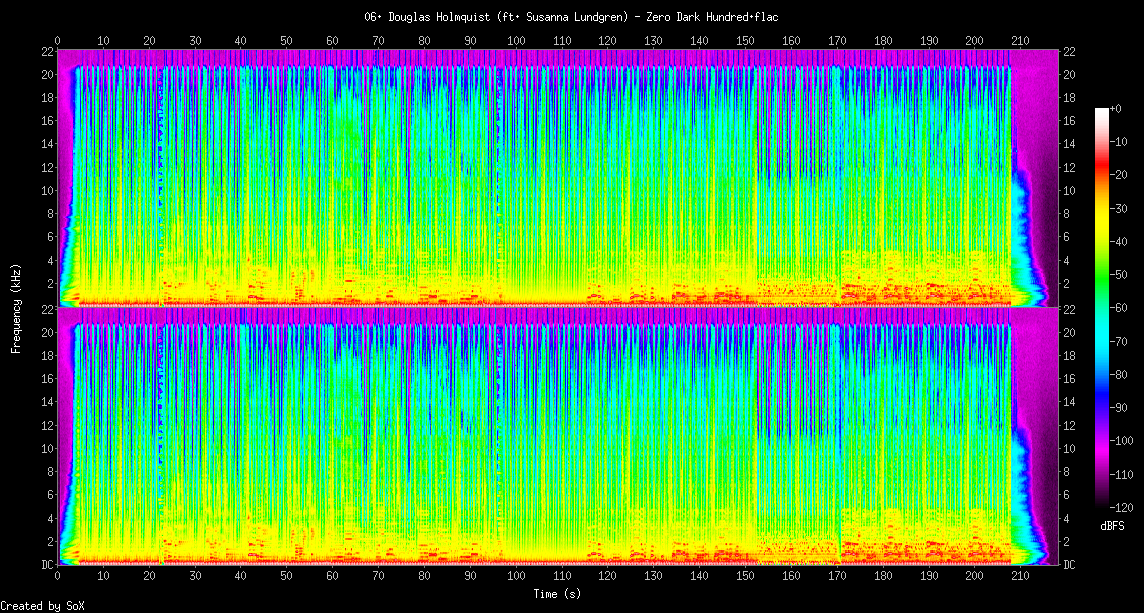This screenshot has width=1144, height=613.
Task: Click the "+0" label on color scale
Action: click(1116, 108)
